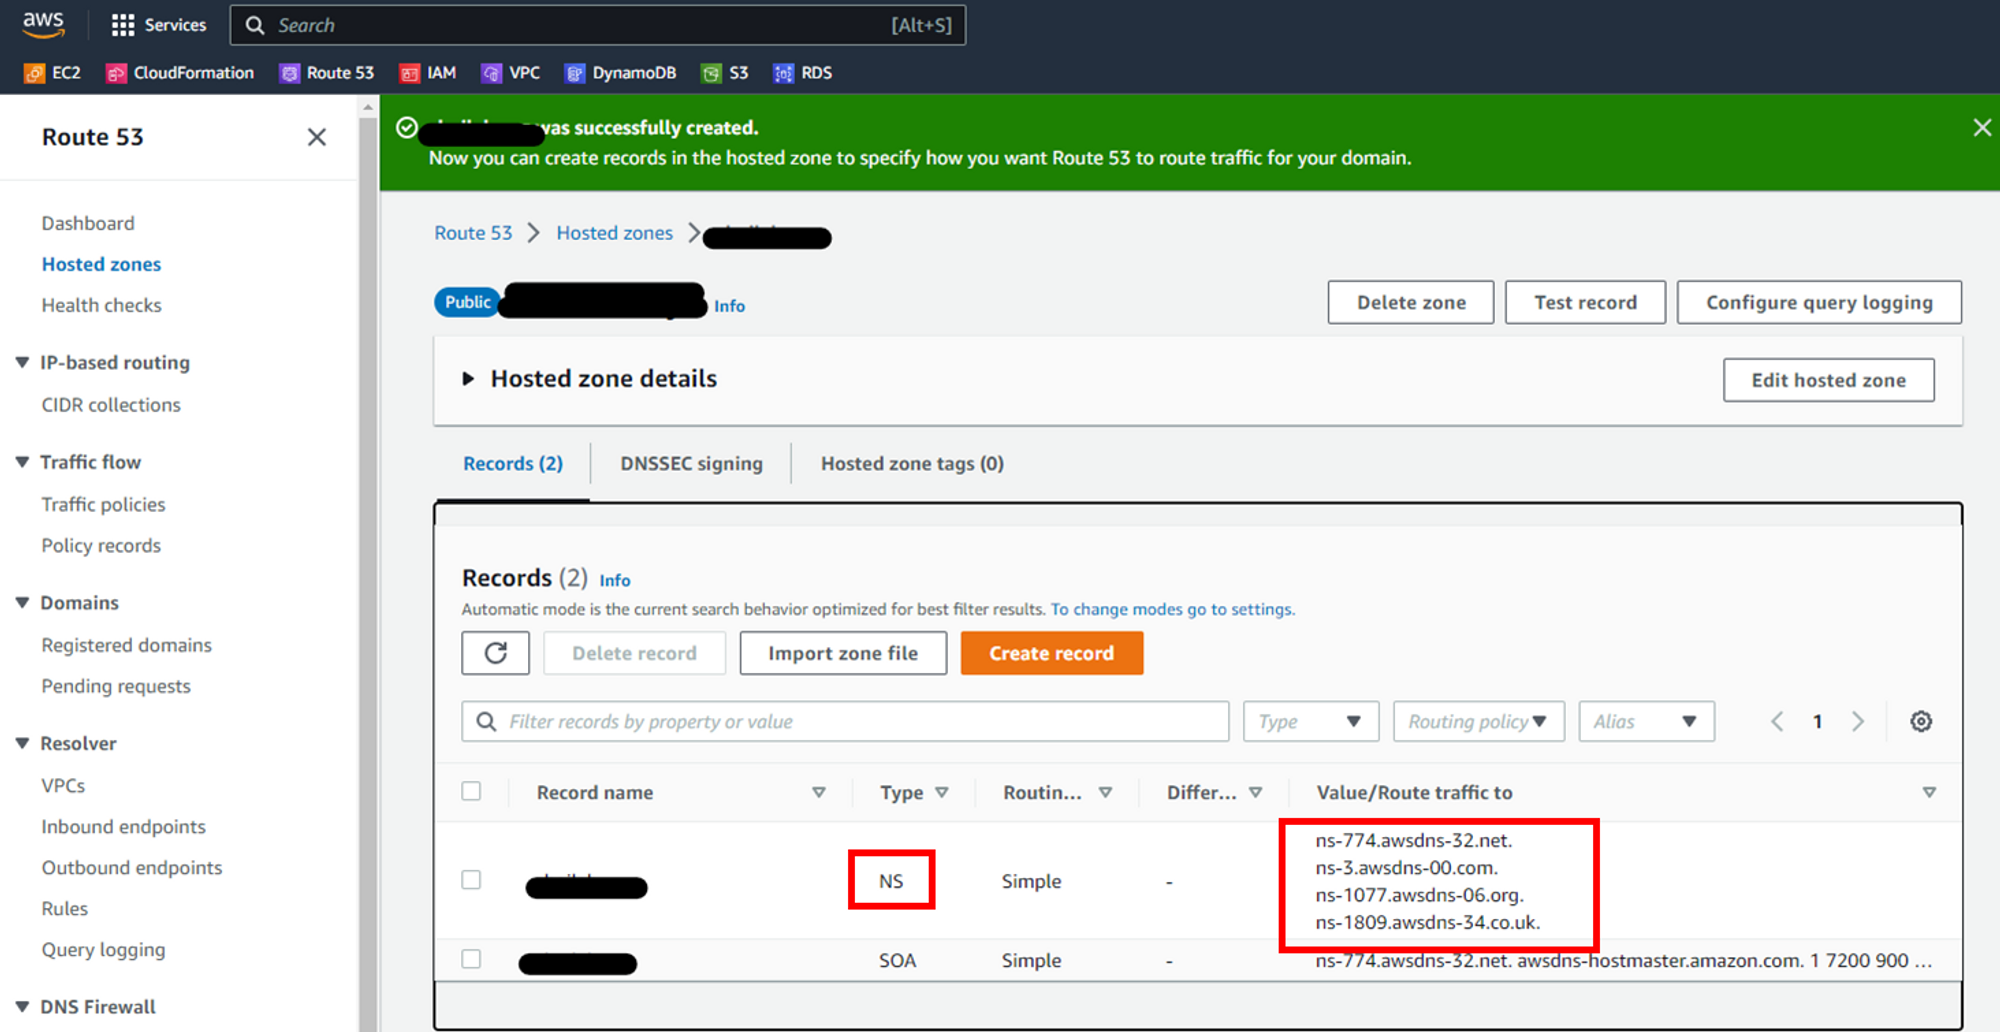2000x1032 pixels.
Task: Open EC2 shortcut in favorites bar
Action: tap(53, 73)
